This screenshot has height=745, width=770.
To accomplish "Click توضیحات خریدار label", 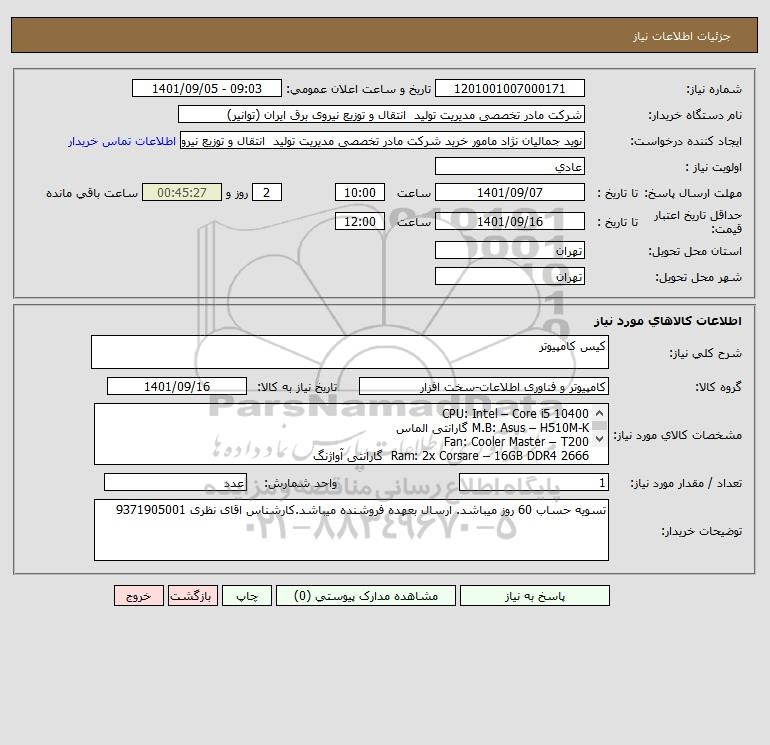I will click(702, 531).
